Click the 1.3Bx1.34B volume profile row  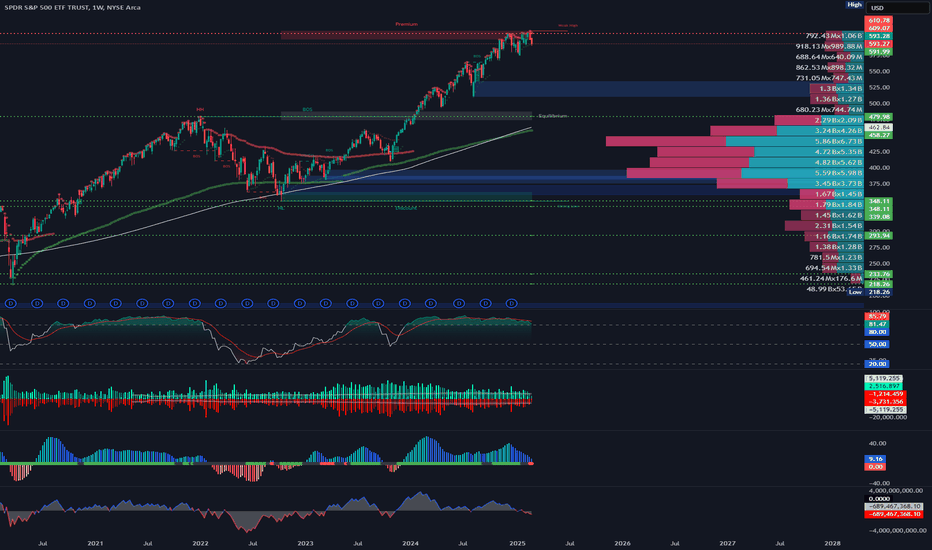(x=836, y=89)
